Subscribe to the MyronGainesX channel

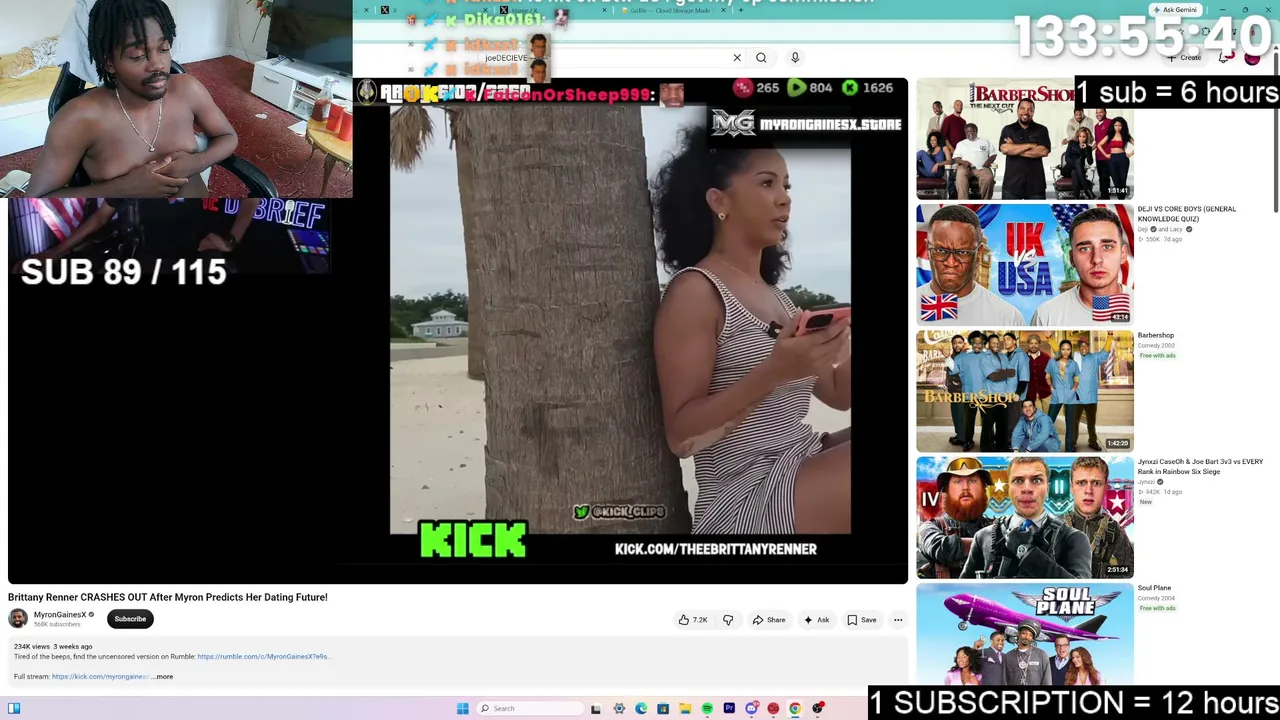coord(130,619)
